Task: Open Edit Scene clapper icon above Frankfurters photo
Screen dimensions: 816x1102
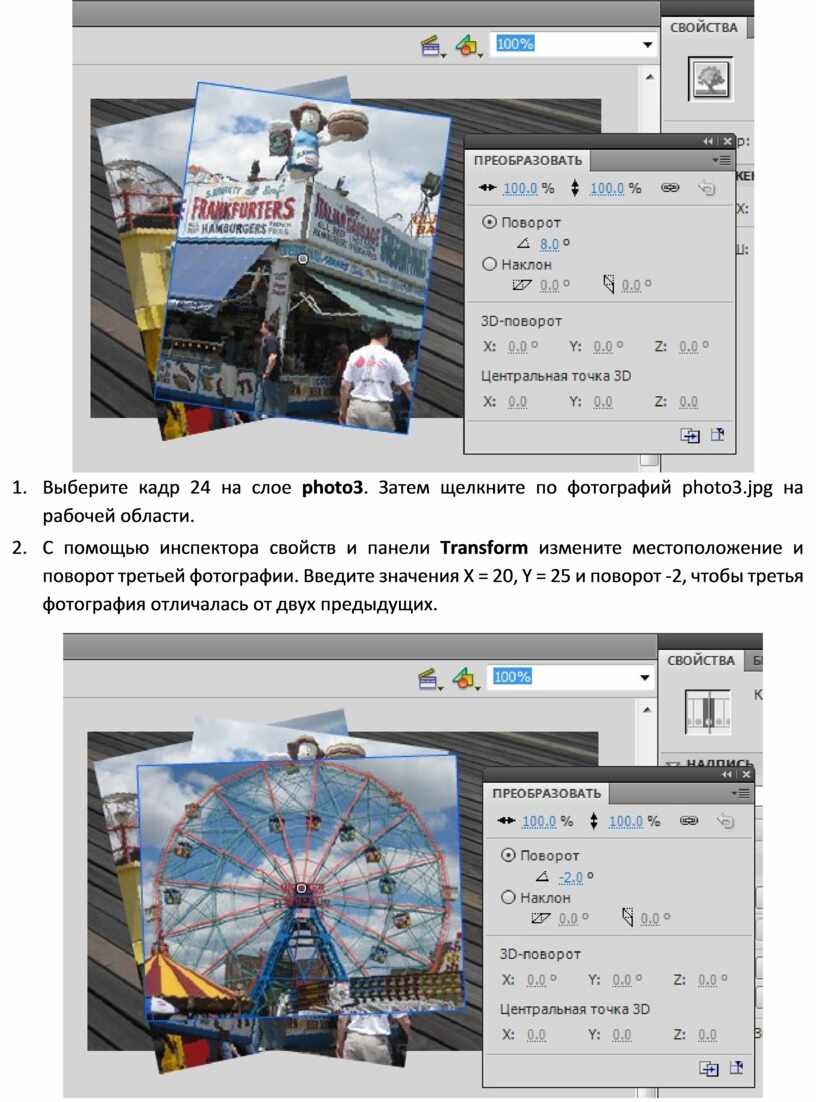Action: [x=432, y=47]
